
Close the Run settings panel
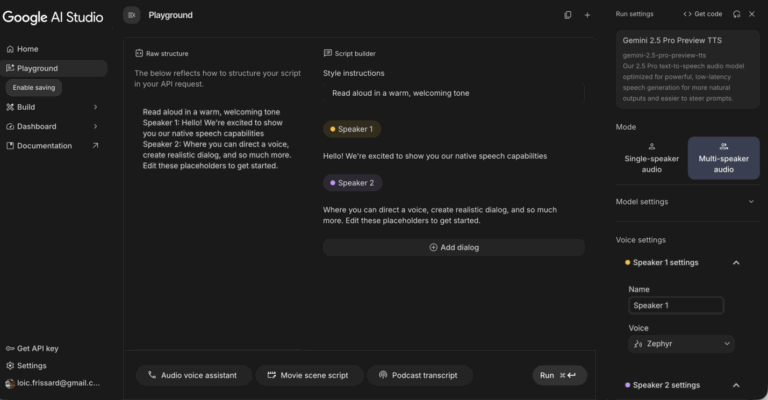(x=752, y=14)
